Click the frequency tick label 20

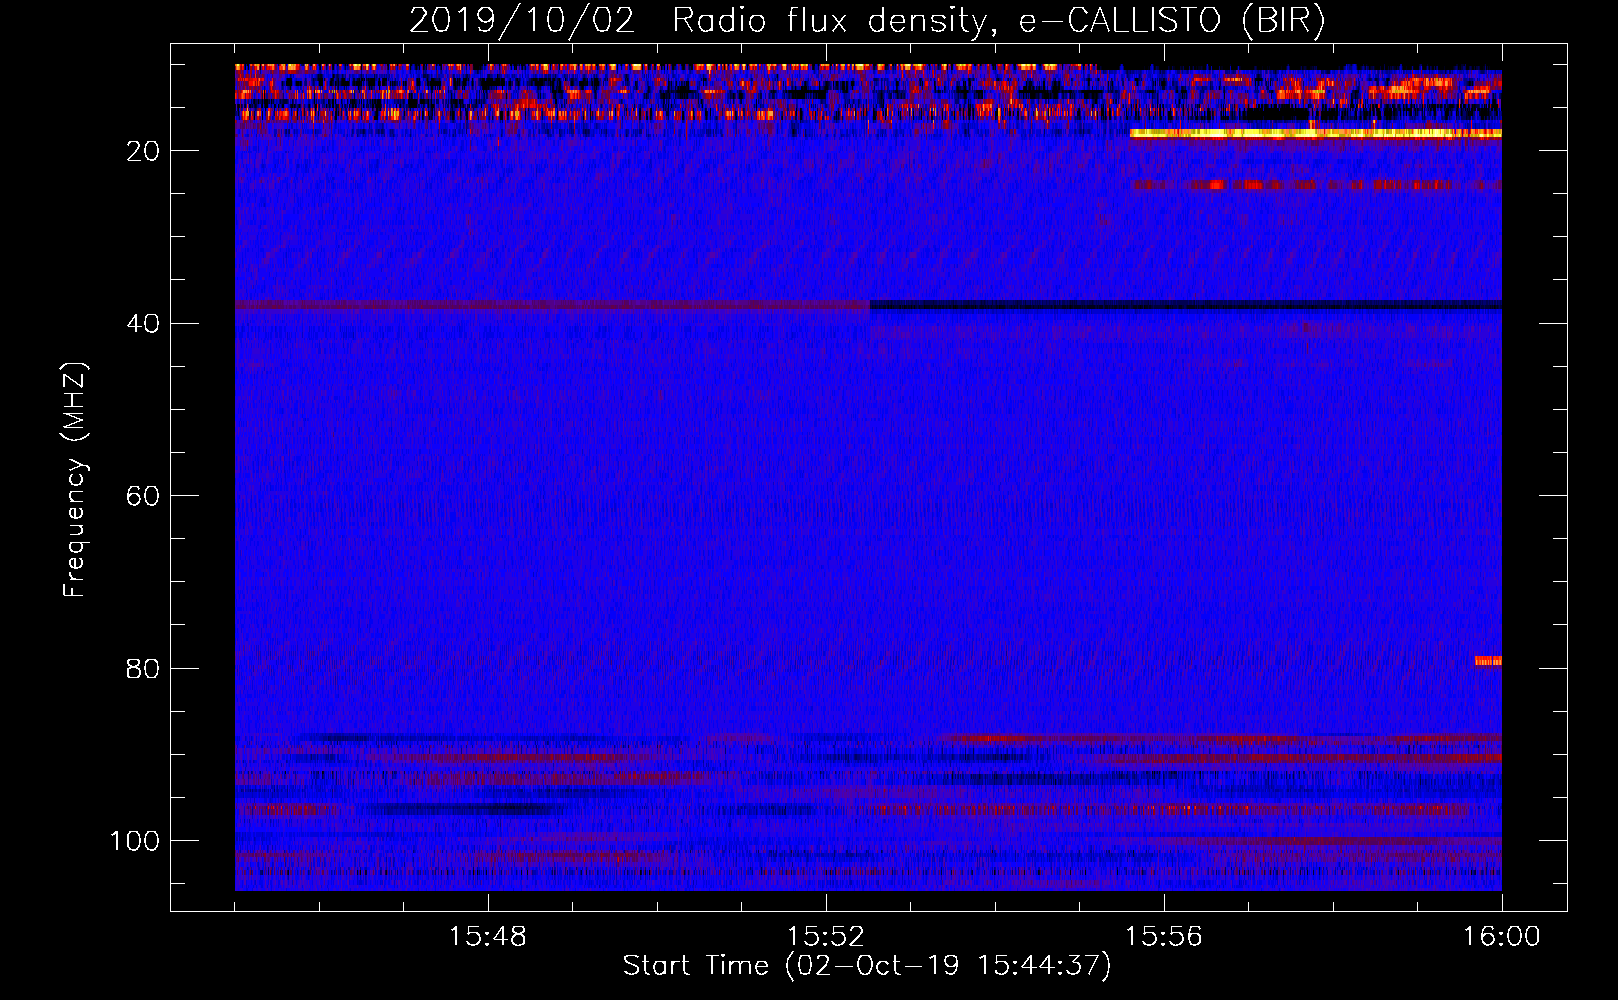pos(144,151)
